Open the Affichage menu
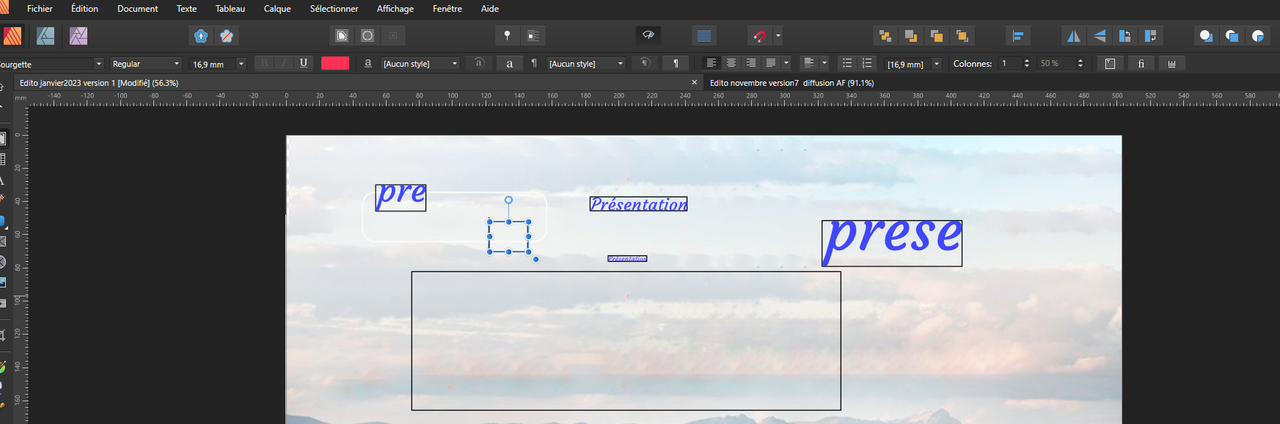The height and width of the screenshot is (424, 1280). click(395, 8)
